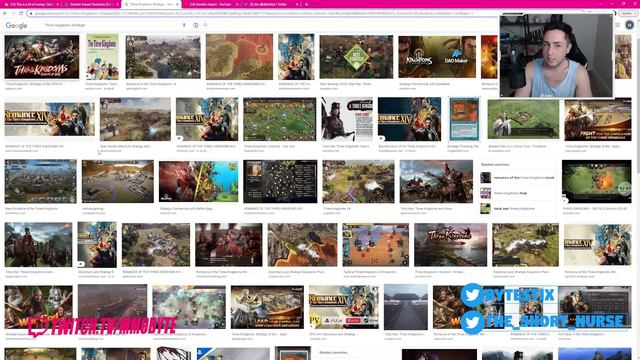Open the red warrior with yellow slash thumbnail

click(198, 181)
